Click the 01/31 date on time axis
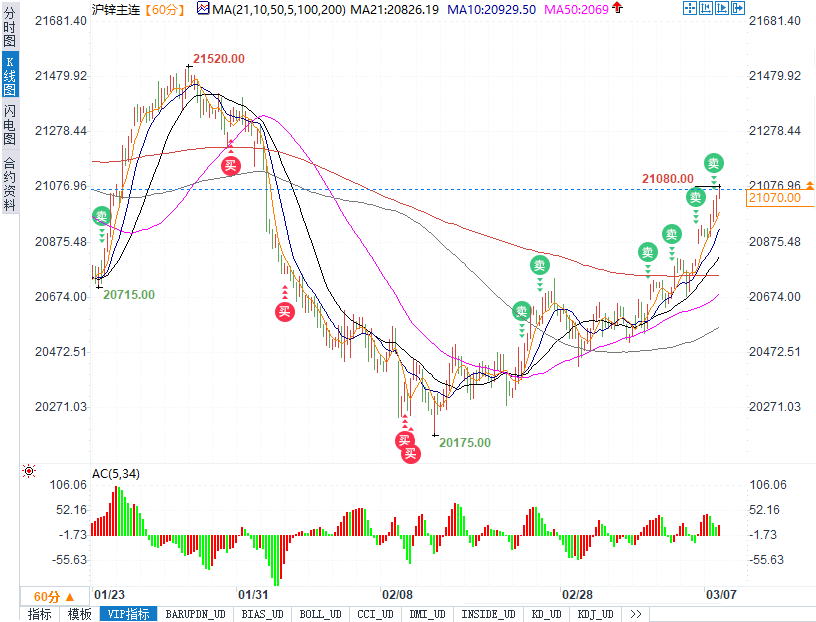 pos(253,594)
